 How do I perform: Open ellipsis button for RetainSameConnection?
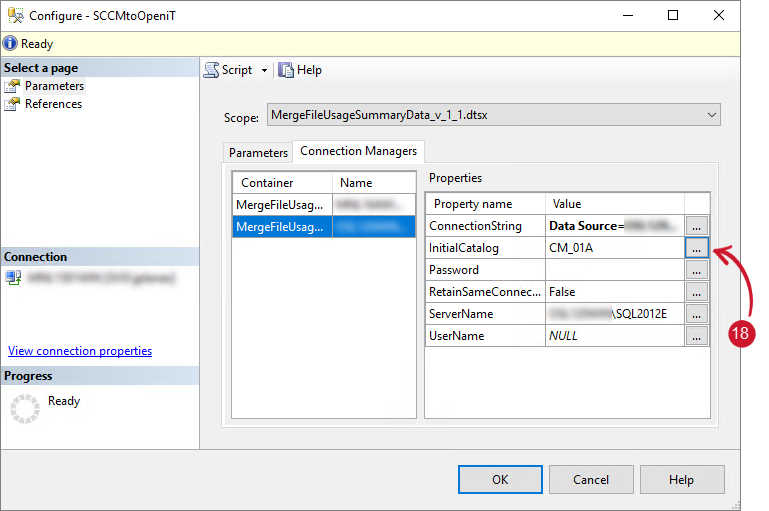pos(696,292)
